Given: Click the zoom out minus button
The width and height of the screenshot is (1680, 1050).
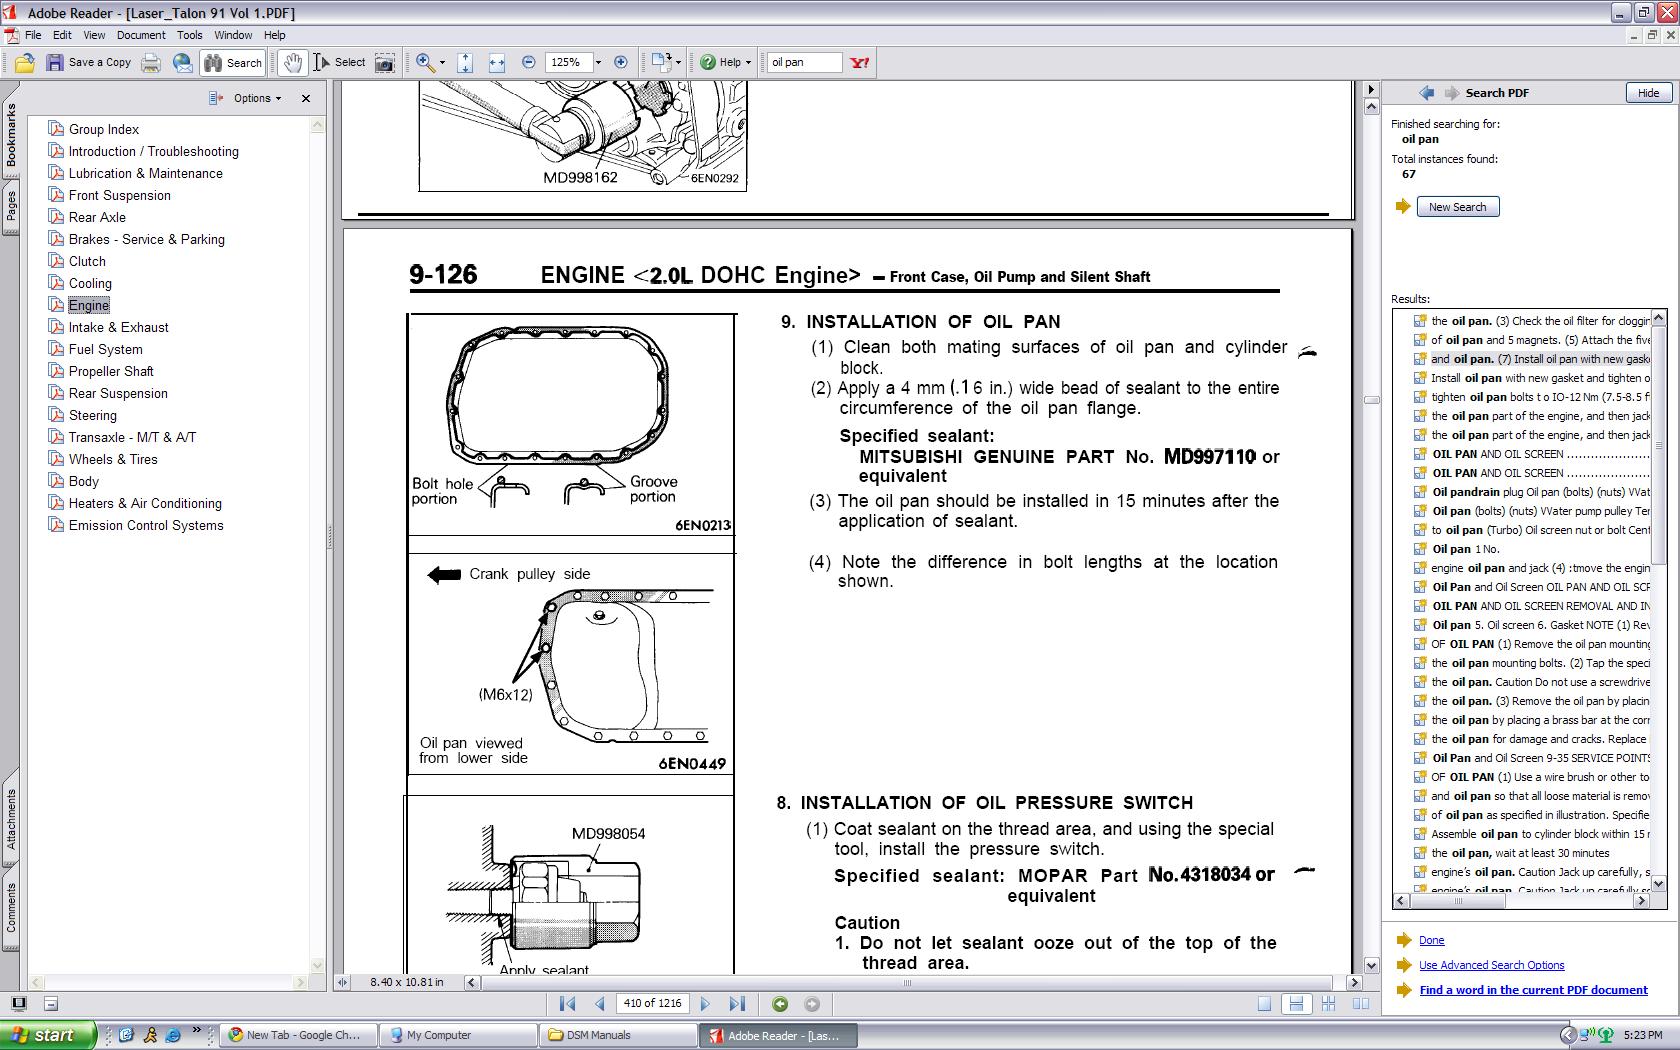Looking at the screenshot, I should point(529,63).
